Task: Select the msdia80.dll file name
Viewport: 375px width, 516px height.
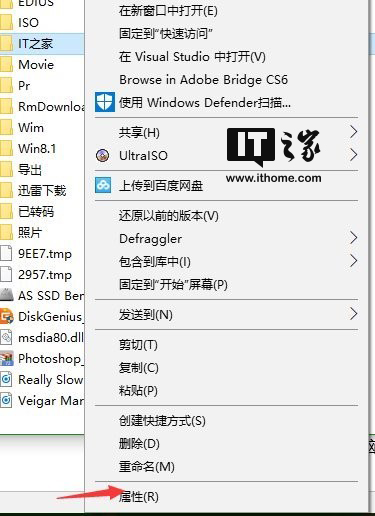Action: (x=51, y=338)
